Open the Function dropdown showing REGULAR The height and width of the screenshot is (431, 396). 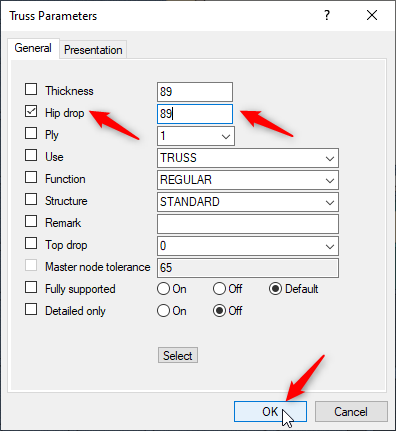(248, 180)
